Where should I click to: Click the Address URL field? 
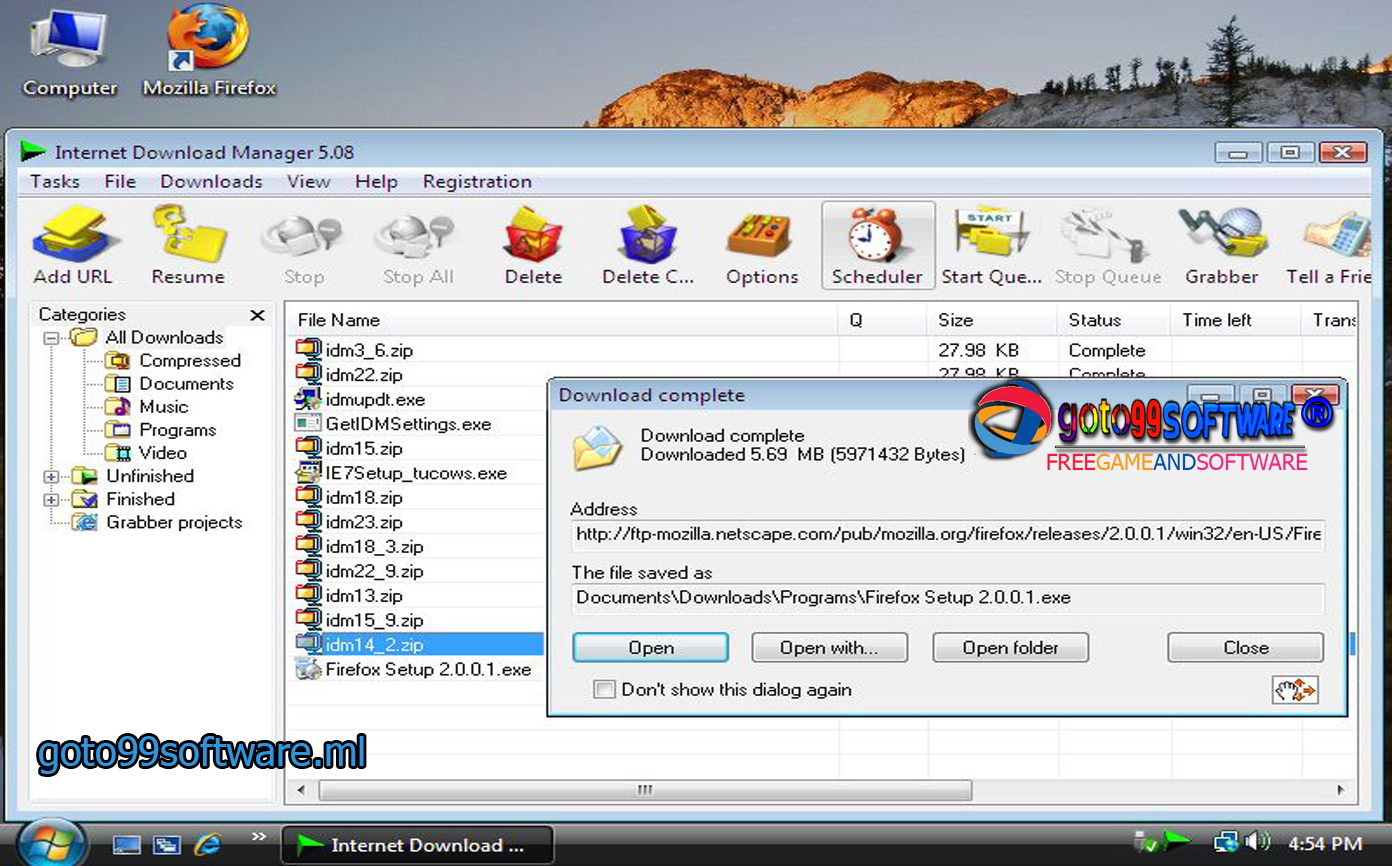948,535
